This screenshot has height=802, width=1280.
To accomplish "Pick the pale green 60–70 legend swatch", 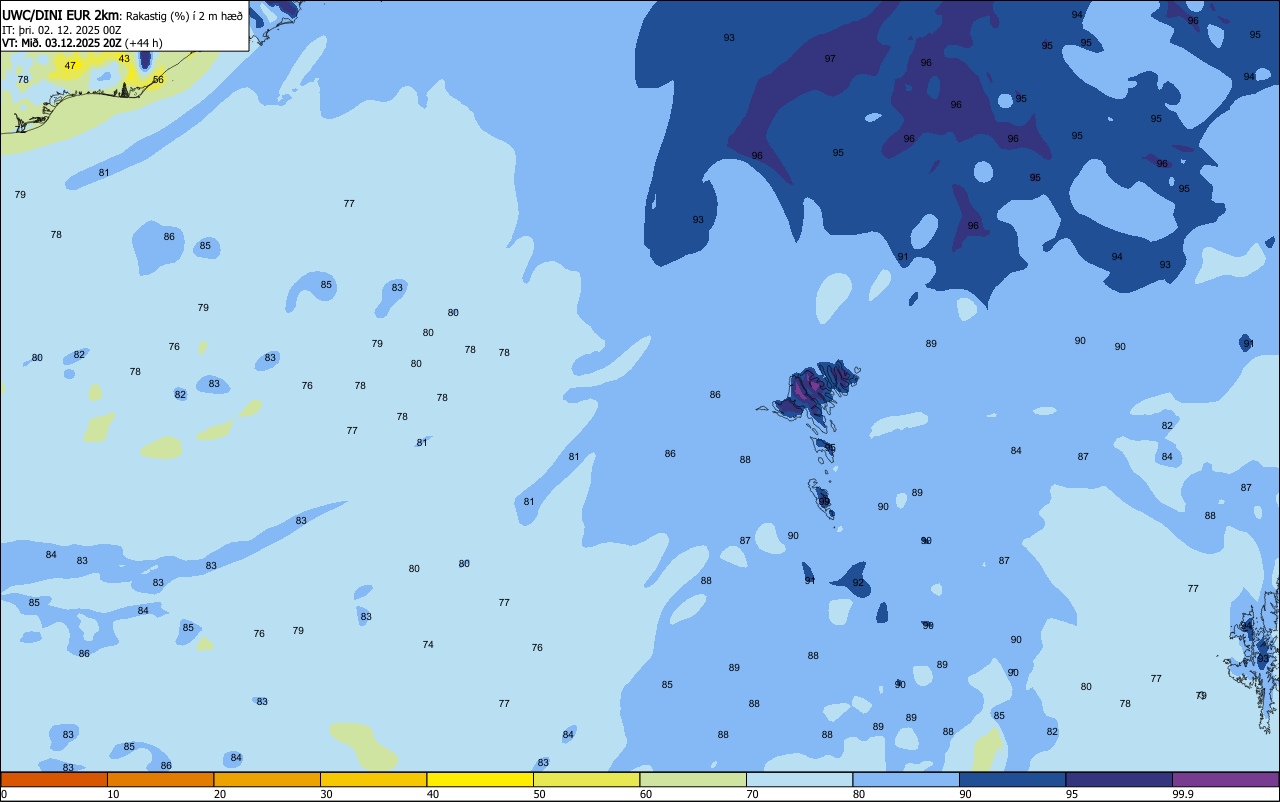I will tap(693, 779).
